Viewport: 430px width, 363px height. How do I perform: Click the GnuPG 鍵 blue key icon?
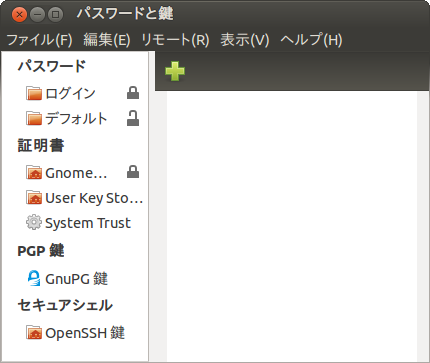click(34, 278)
